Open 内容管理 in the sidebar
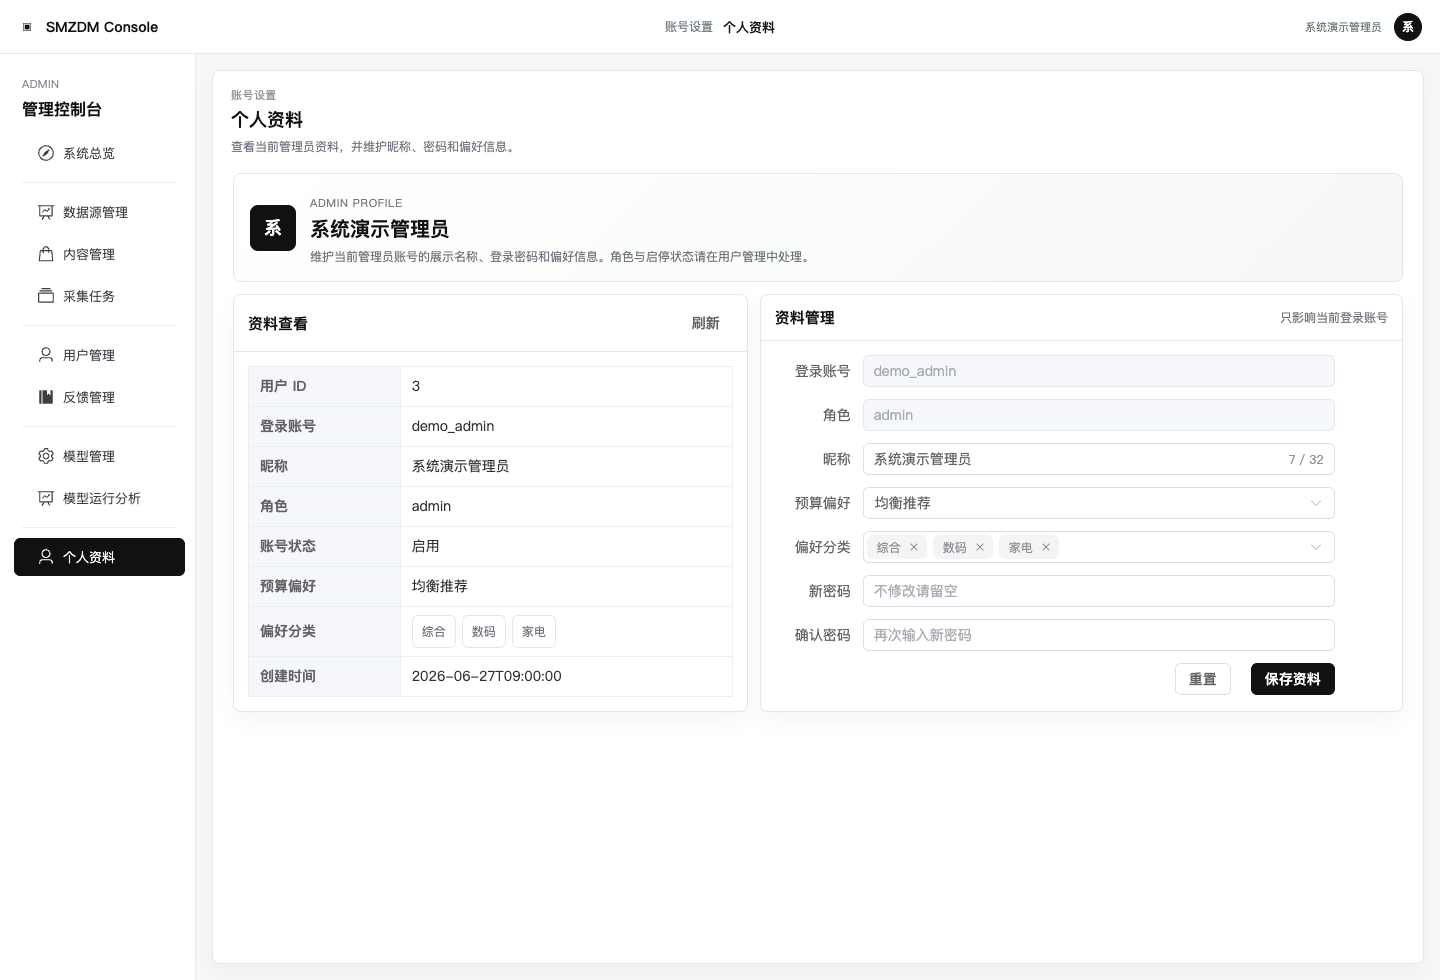1440x980 pixels. tap(99, 254)
